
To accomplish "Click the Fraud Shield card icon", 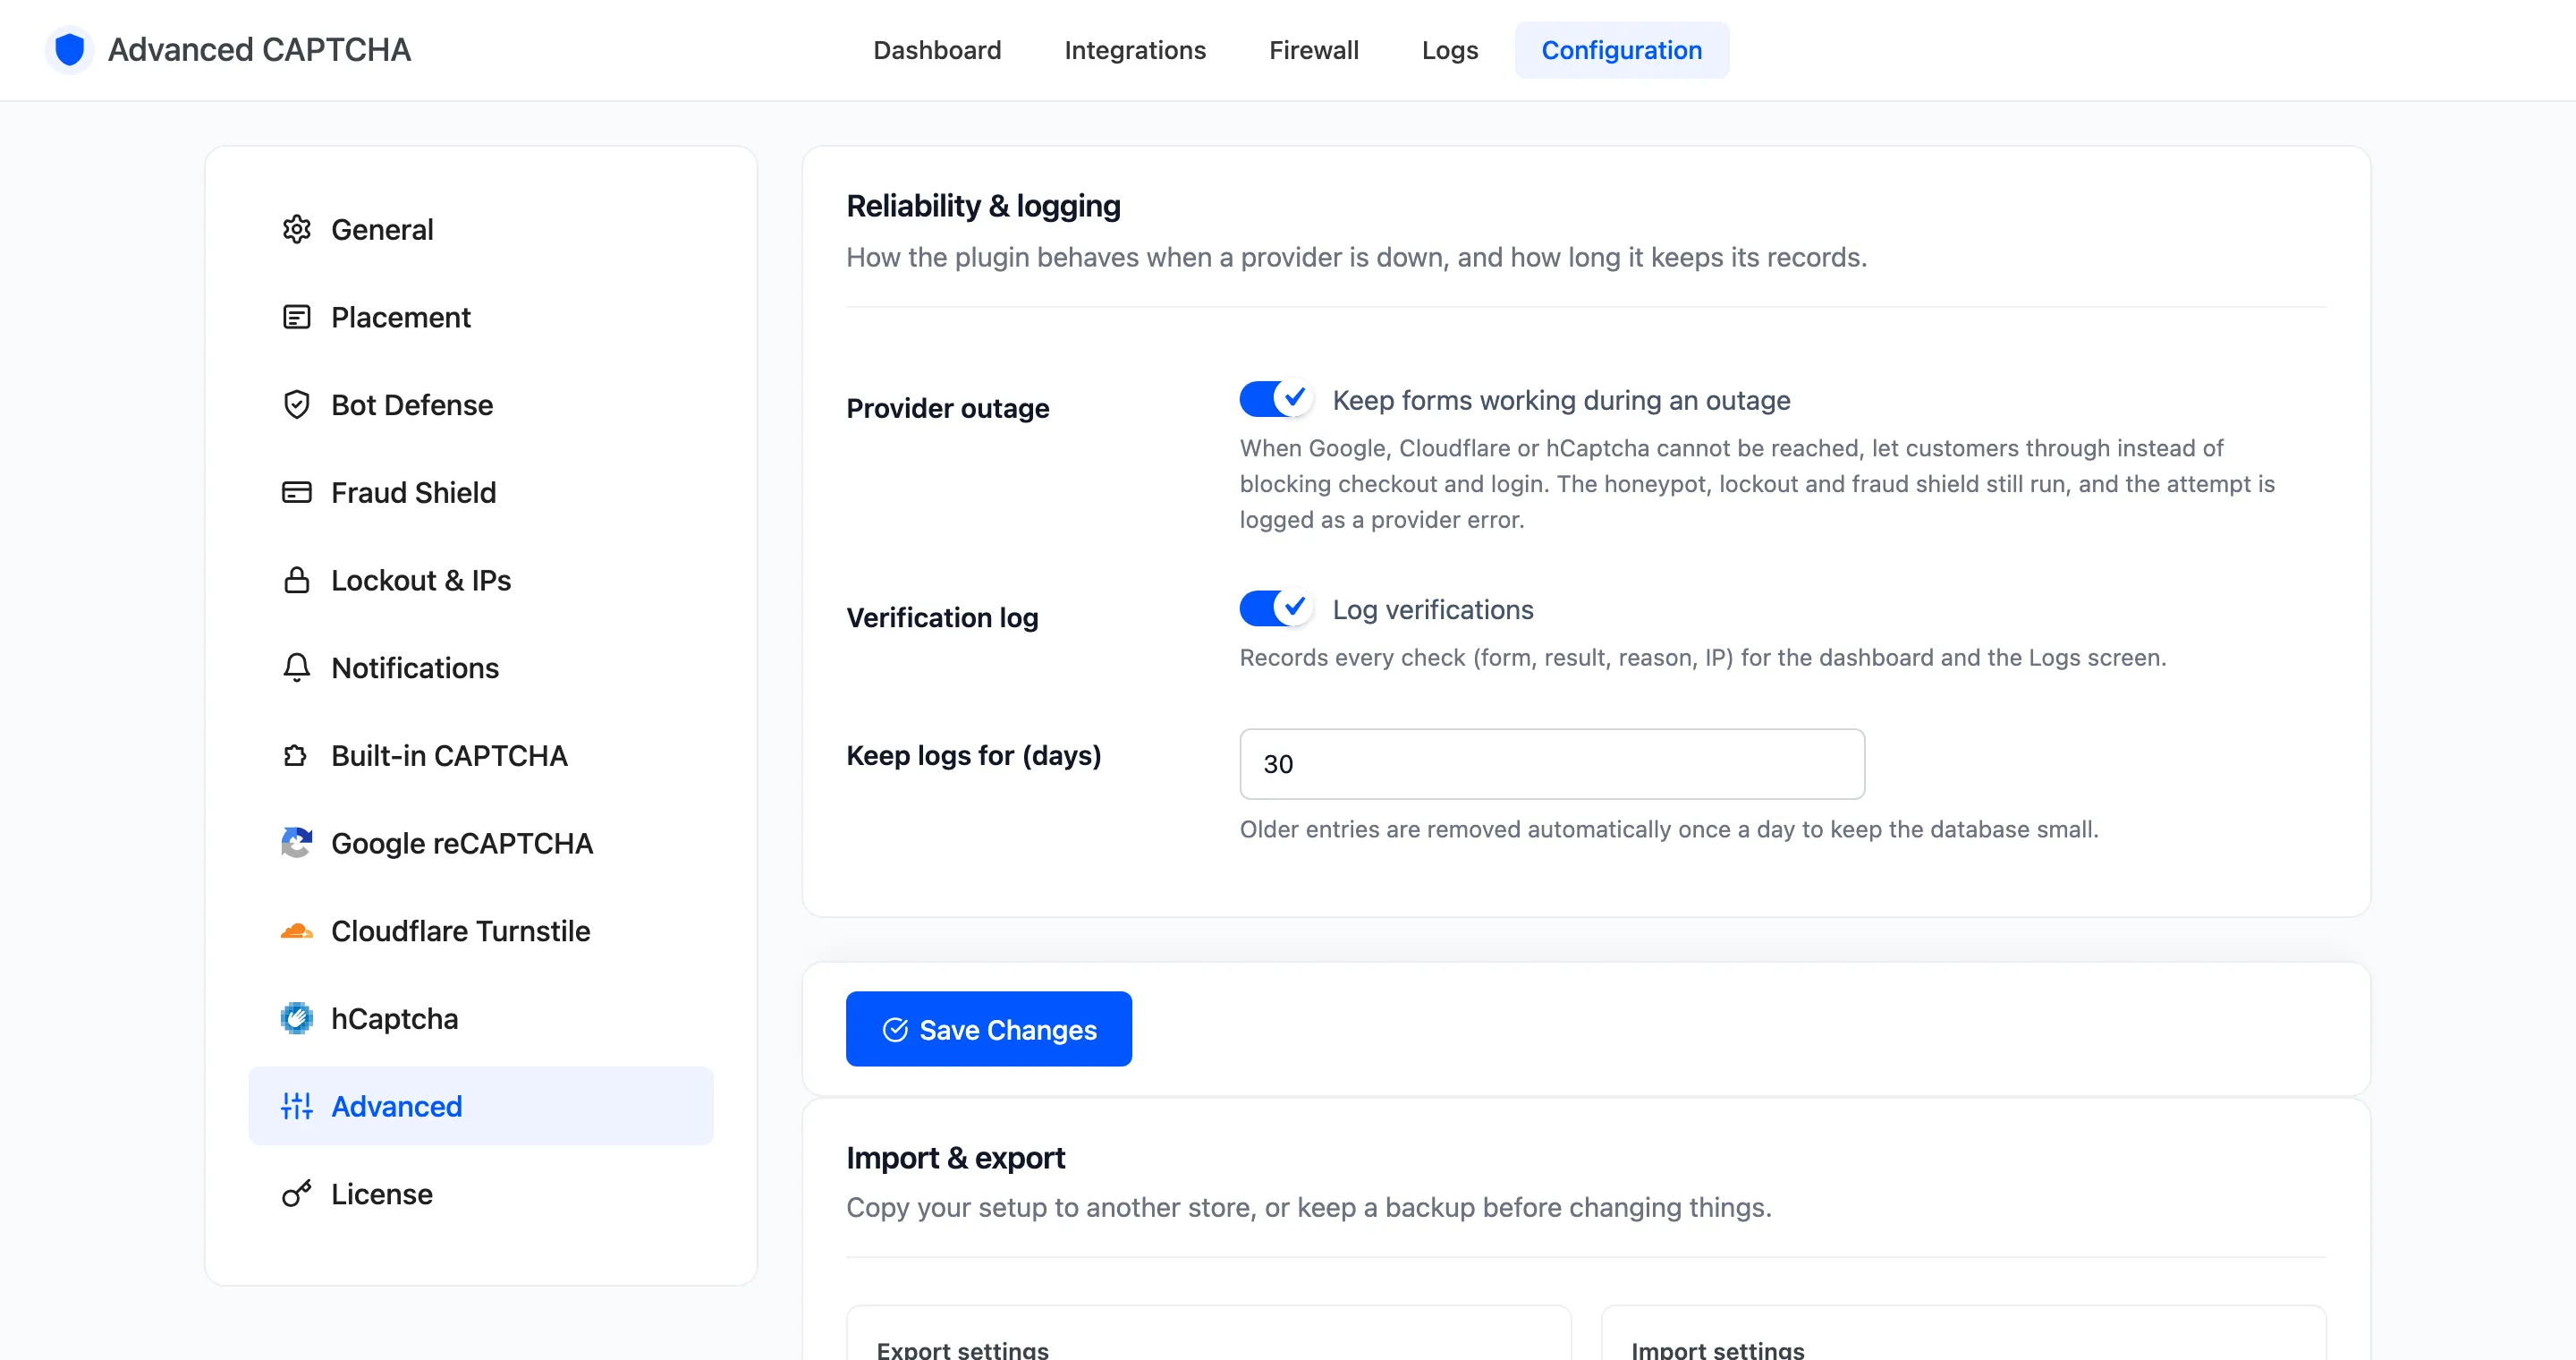I will pyautogui.click(x=296, y=492).
